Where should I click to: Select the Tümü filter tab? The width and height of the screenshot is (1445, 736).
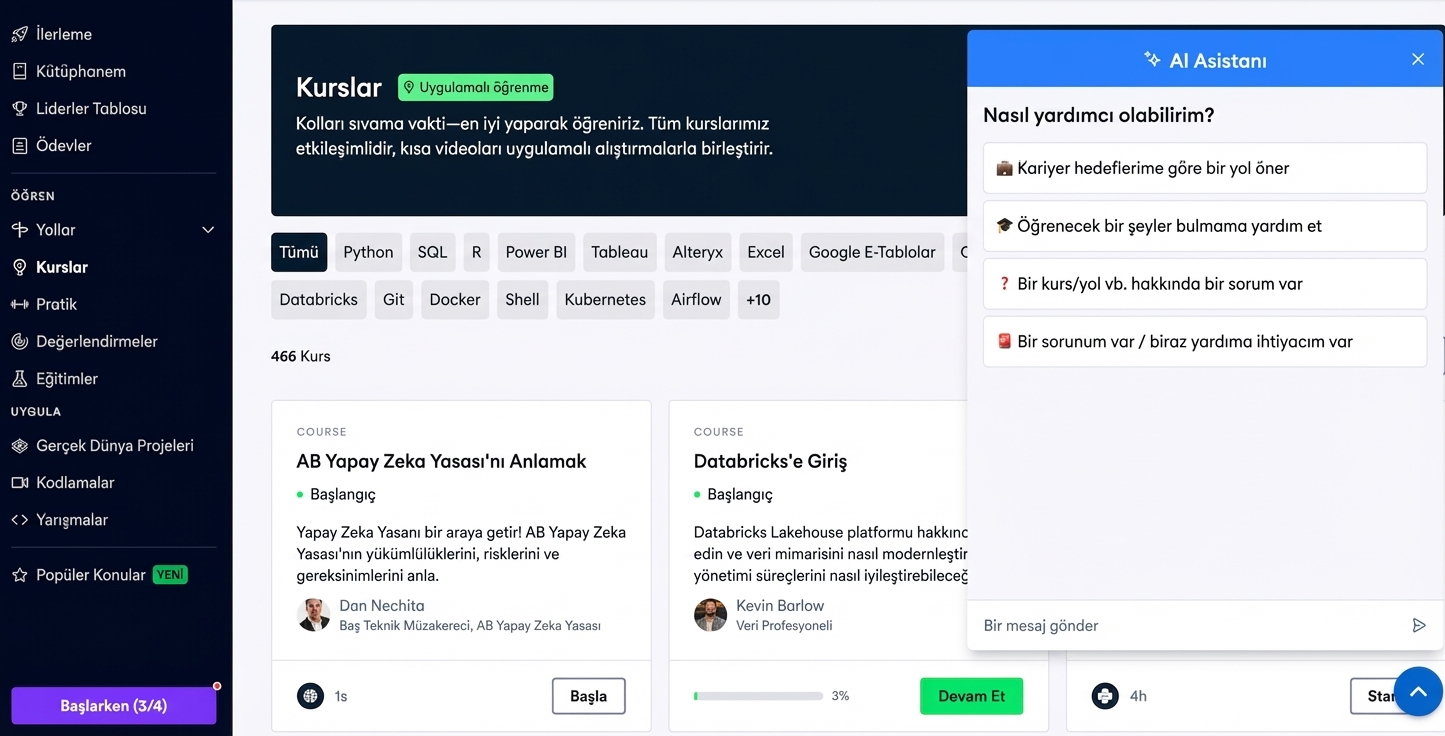[298, 252]
